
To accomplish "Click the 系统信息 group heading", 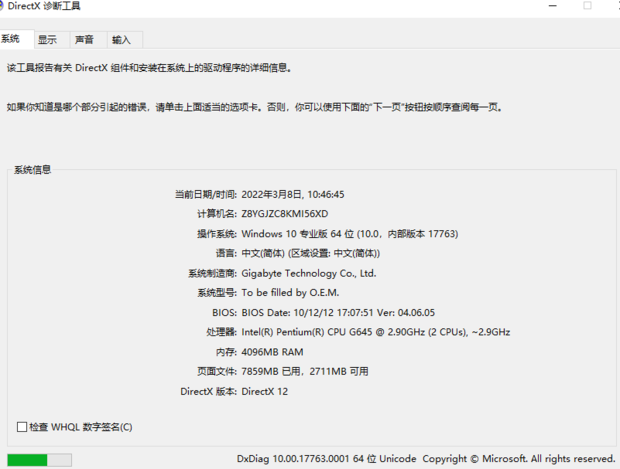I will pyautogui.click(x=32, y=170).
